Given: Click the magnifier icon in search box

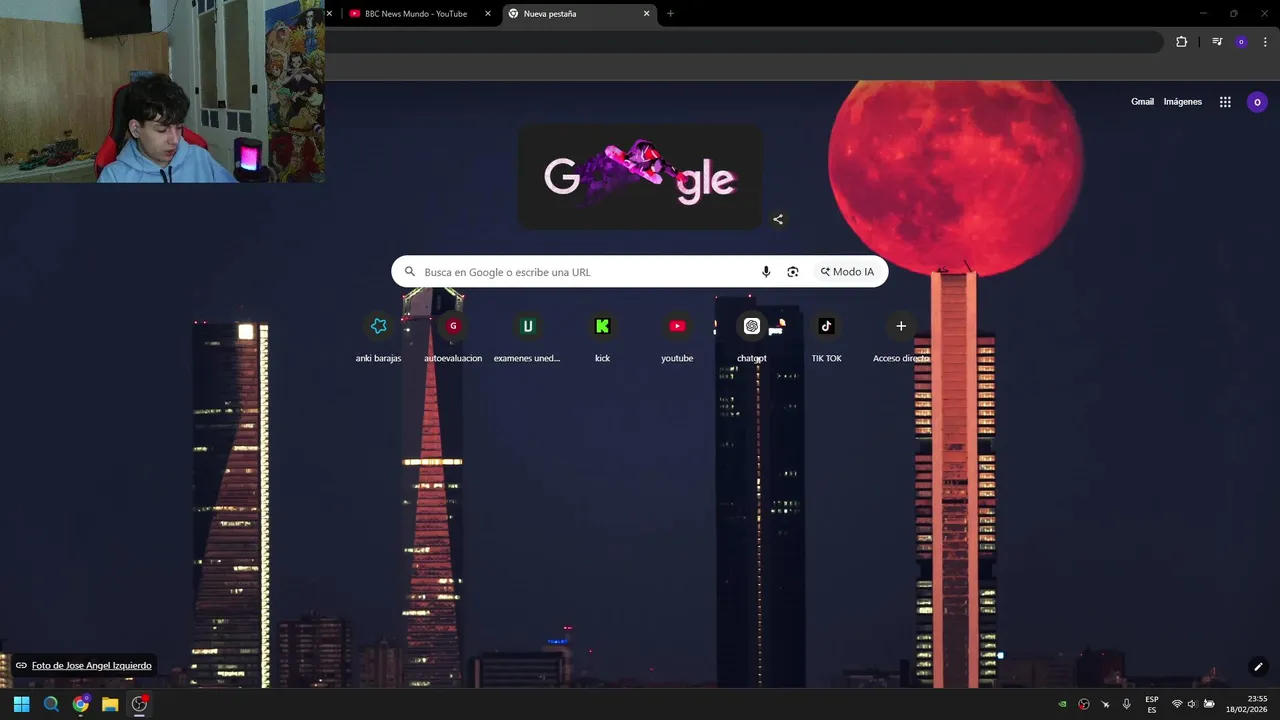Looking at the screenshot, I should pyautogui.click(x=409, y=272).
